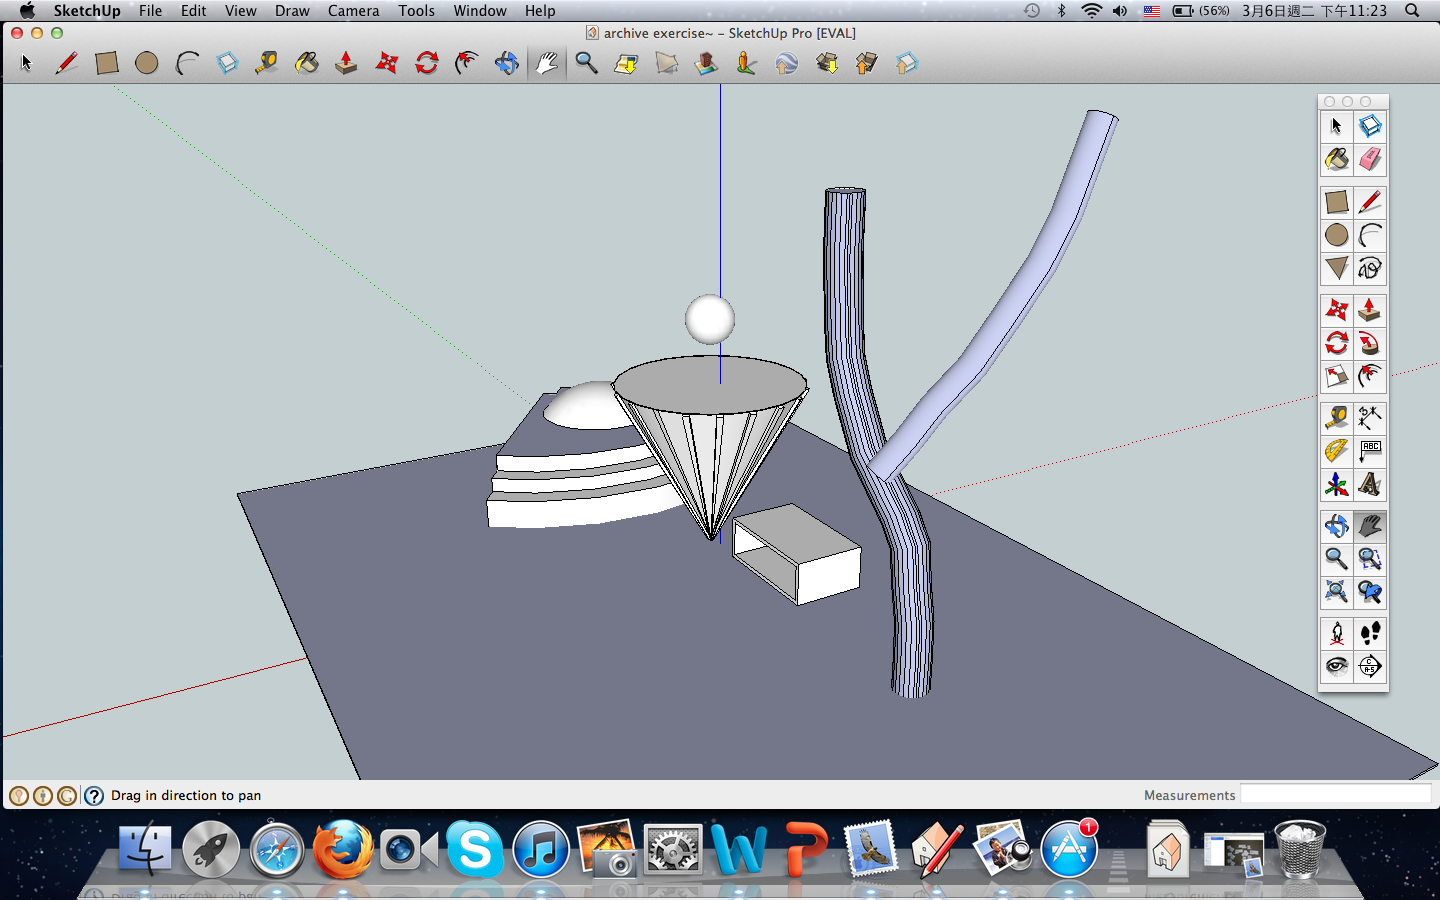Select the Push/Pull tool in the Large Tool Set

point(1370,310)
